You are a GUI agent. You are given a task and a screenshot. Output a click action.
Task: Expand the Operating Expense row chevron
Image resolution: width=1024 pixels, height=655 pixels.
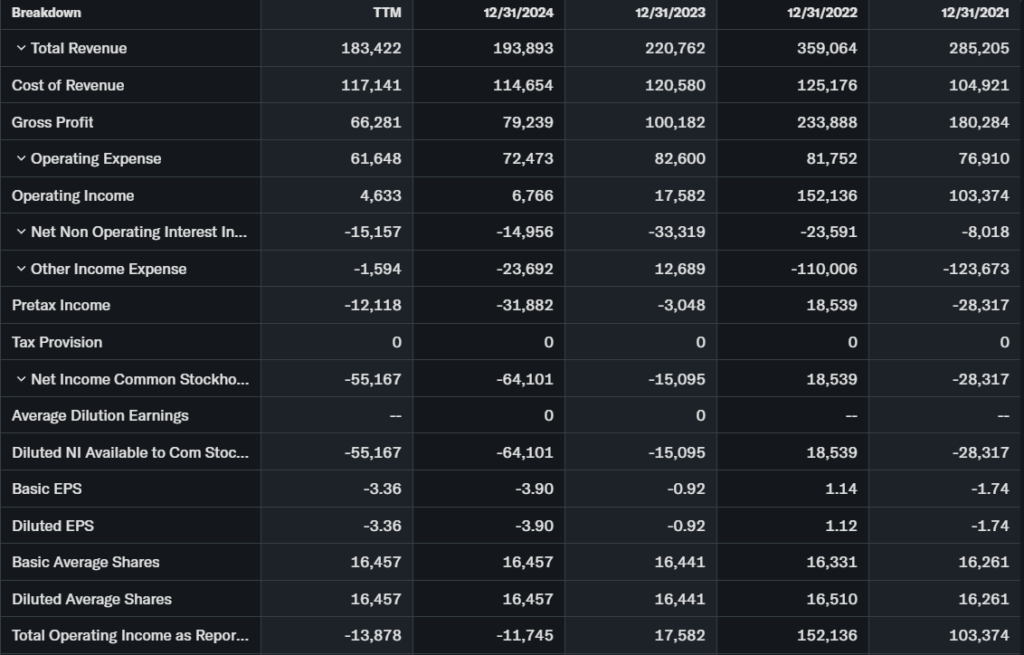[x=21, y=159]
